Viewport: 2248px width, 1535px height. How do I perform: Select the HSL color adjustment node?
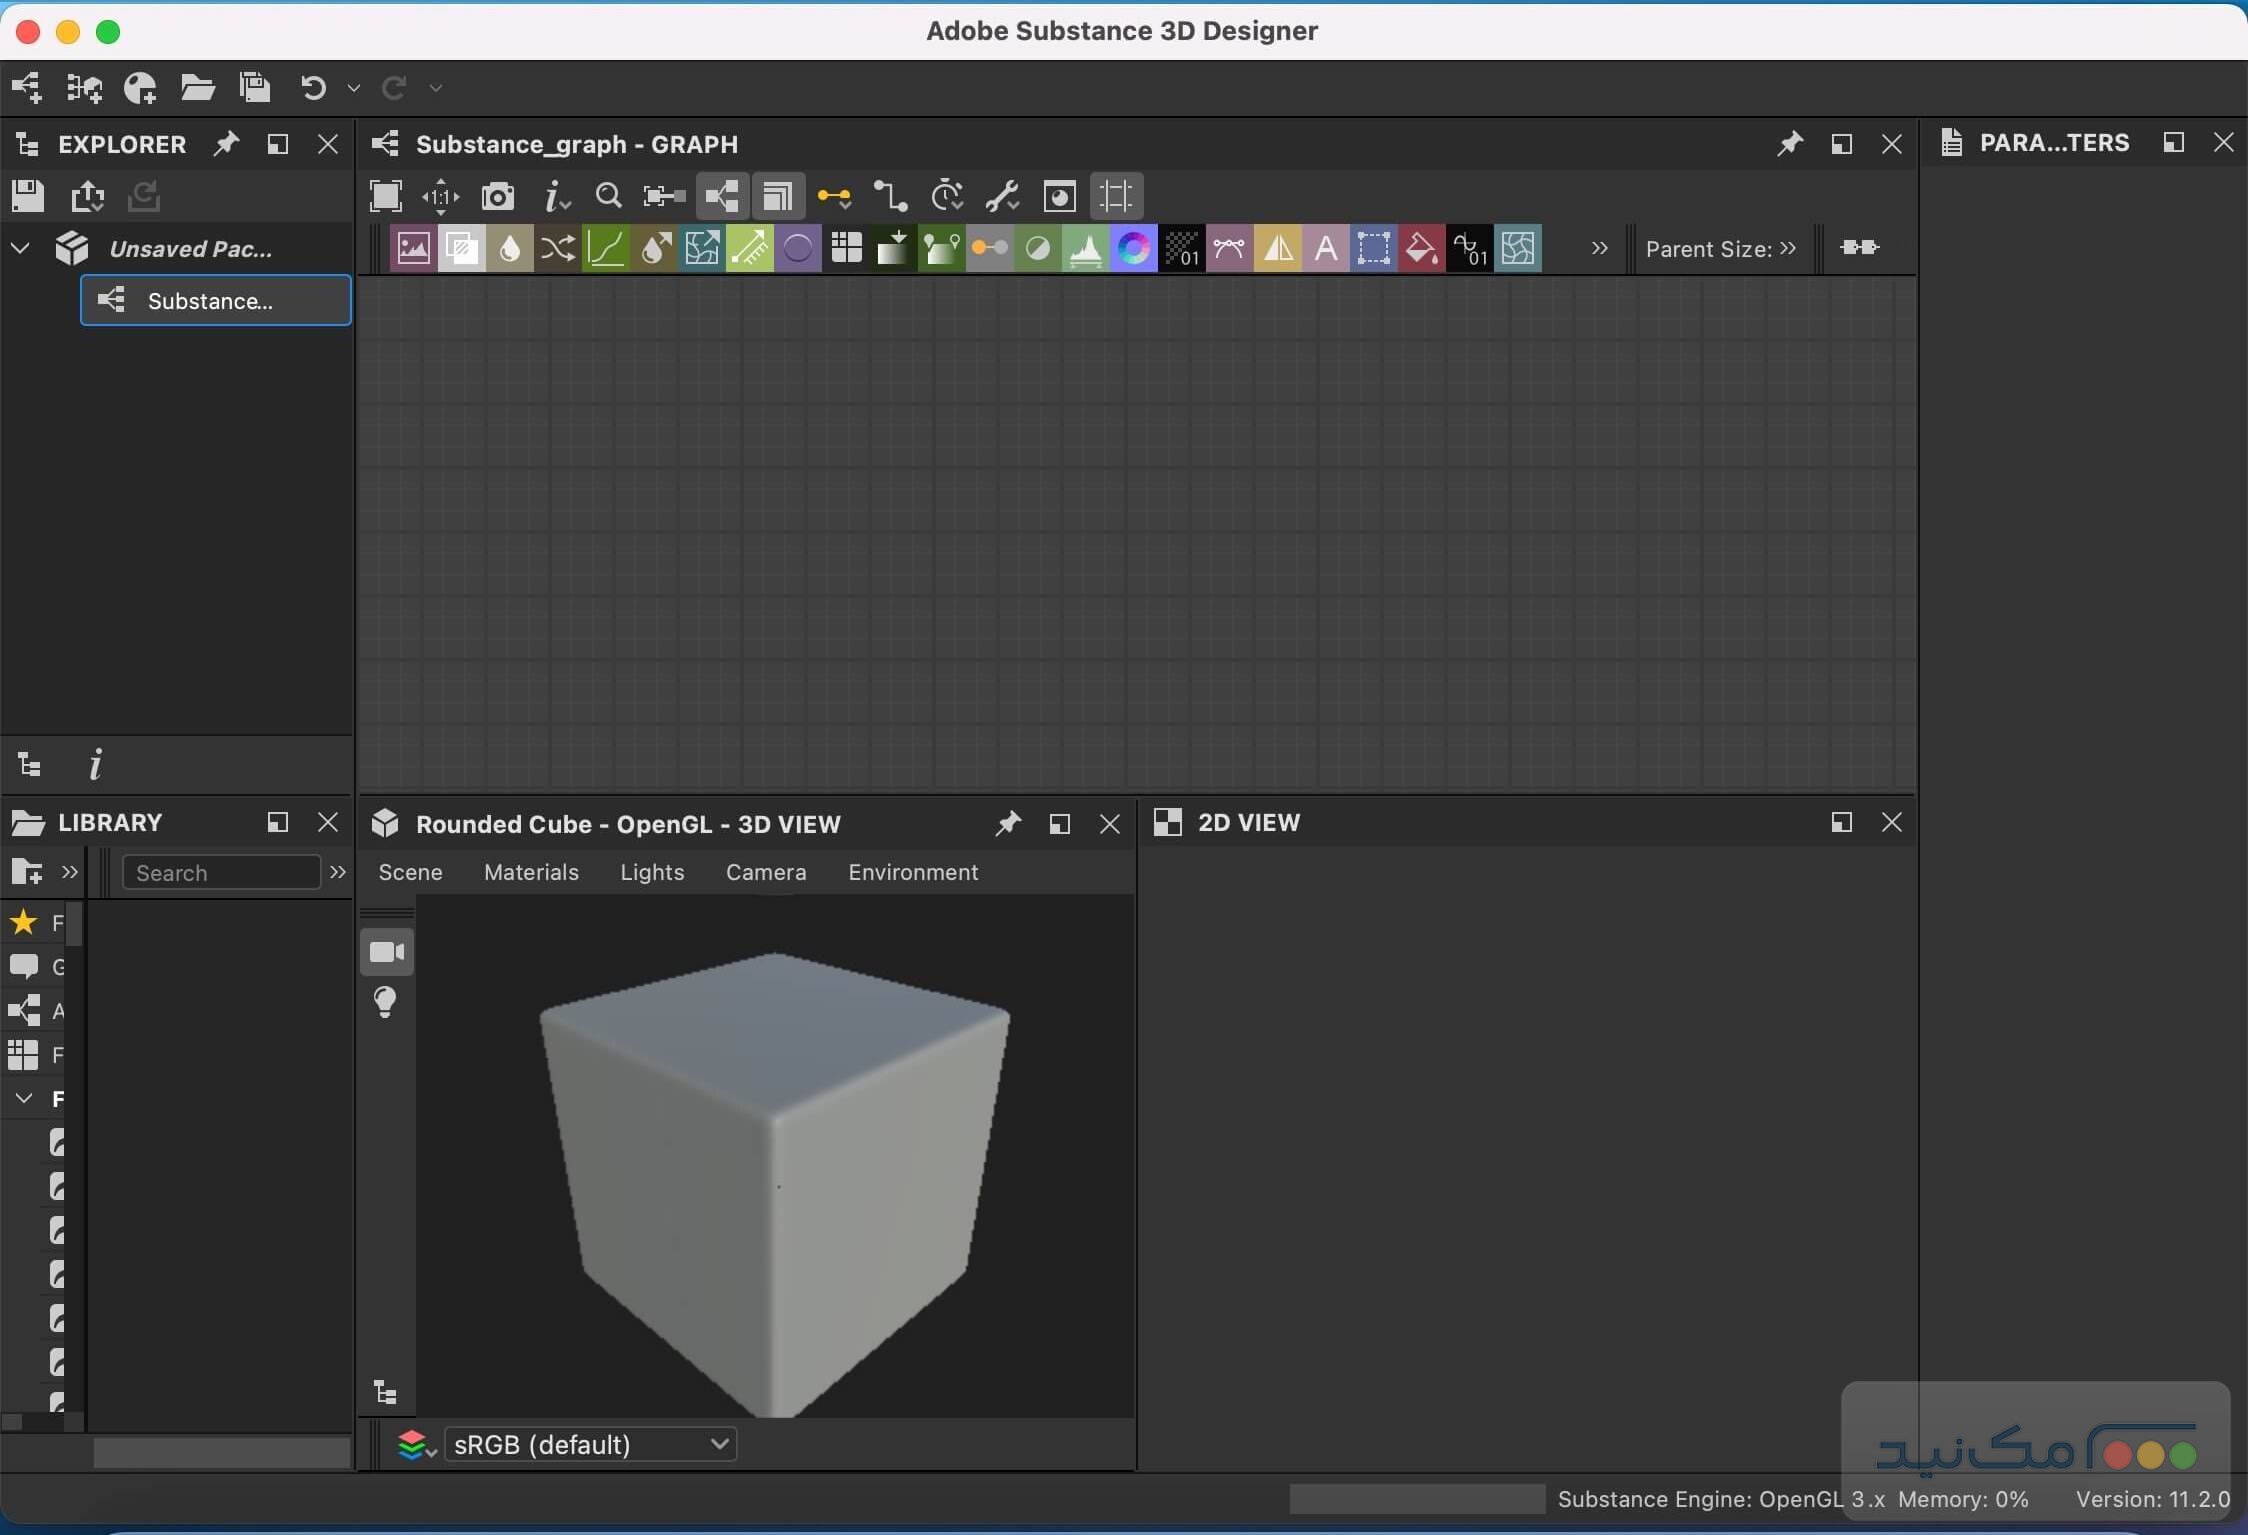(1133, 249)
